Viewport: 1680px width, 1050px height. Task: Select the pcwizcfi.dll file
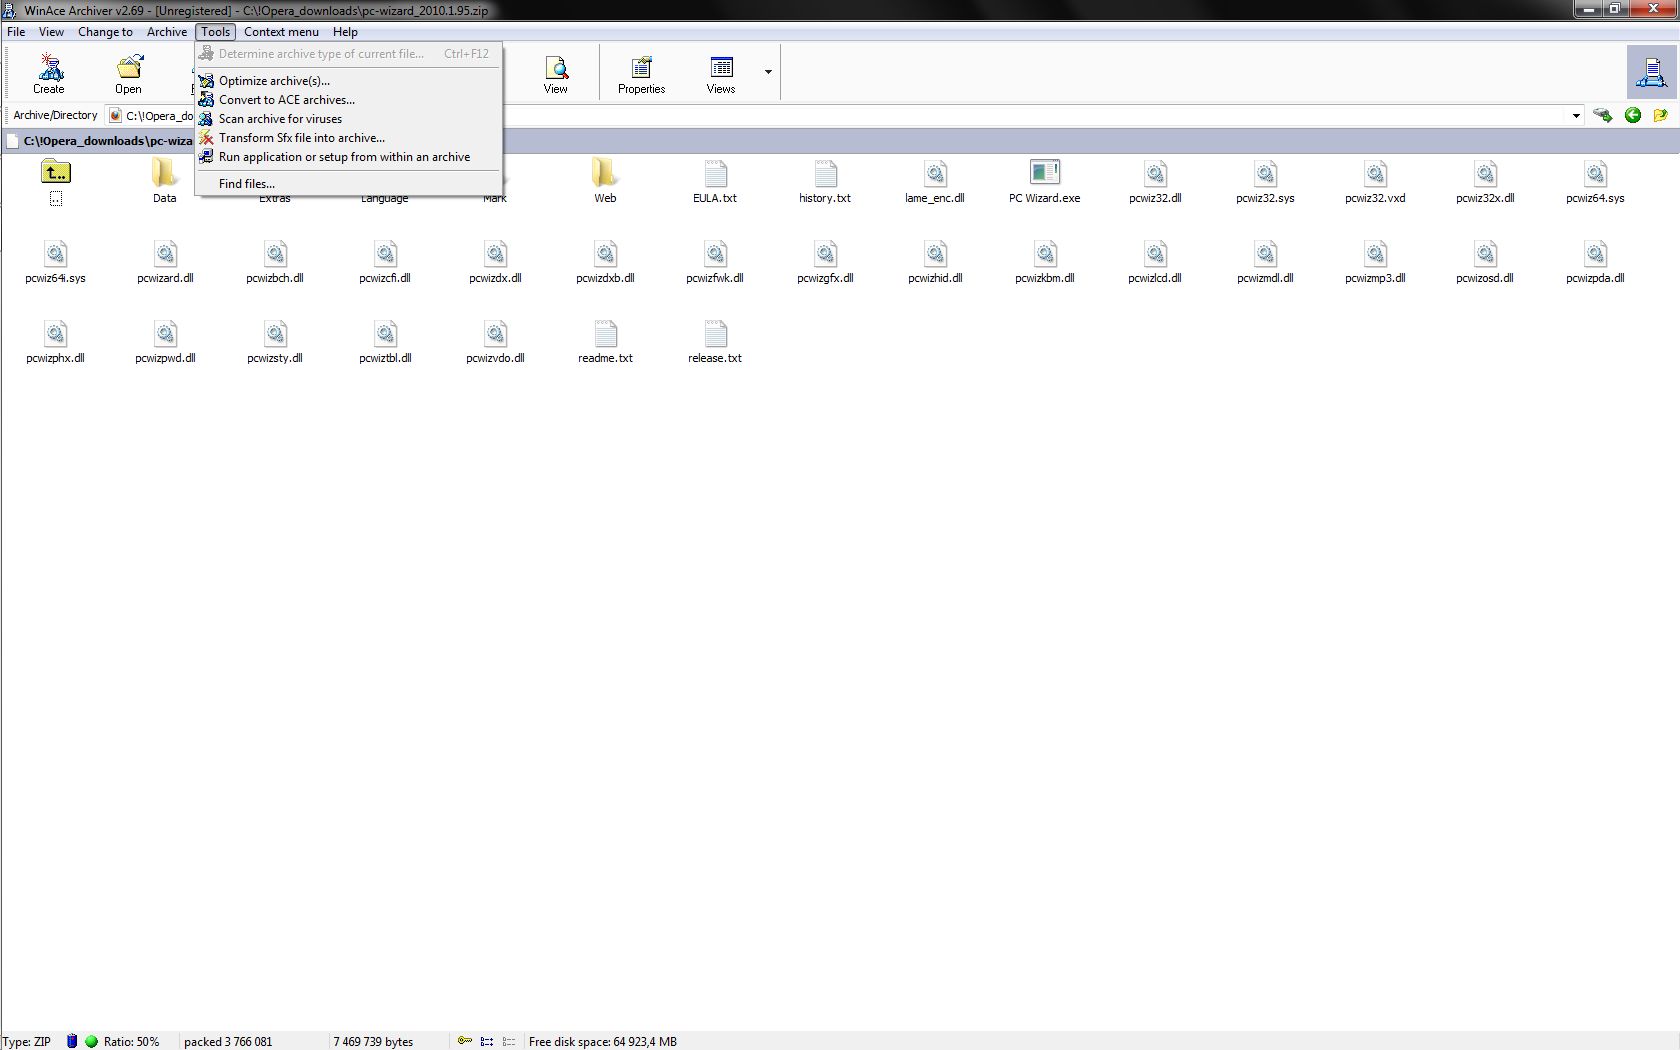point(385,262)
